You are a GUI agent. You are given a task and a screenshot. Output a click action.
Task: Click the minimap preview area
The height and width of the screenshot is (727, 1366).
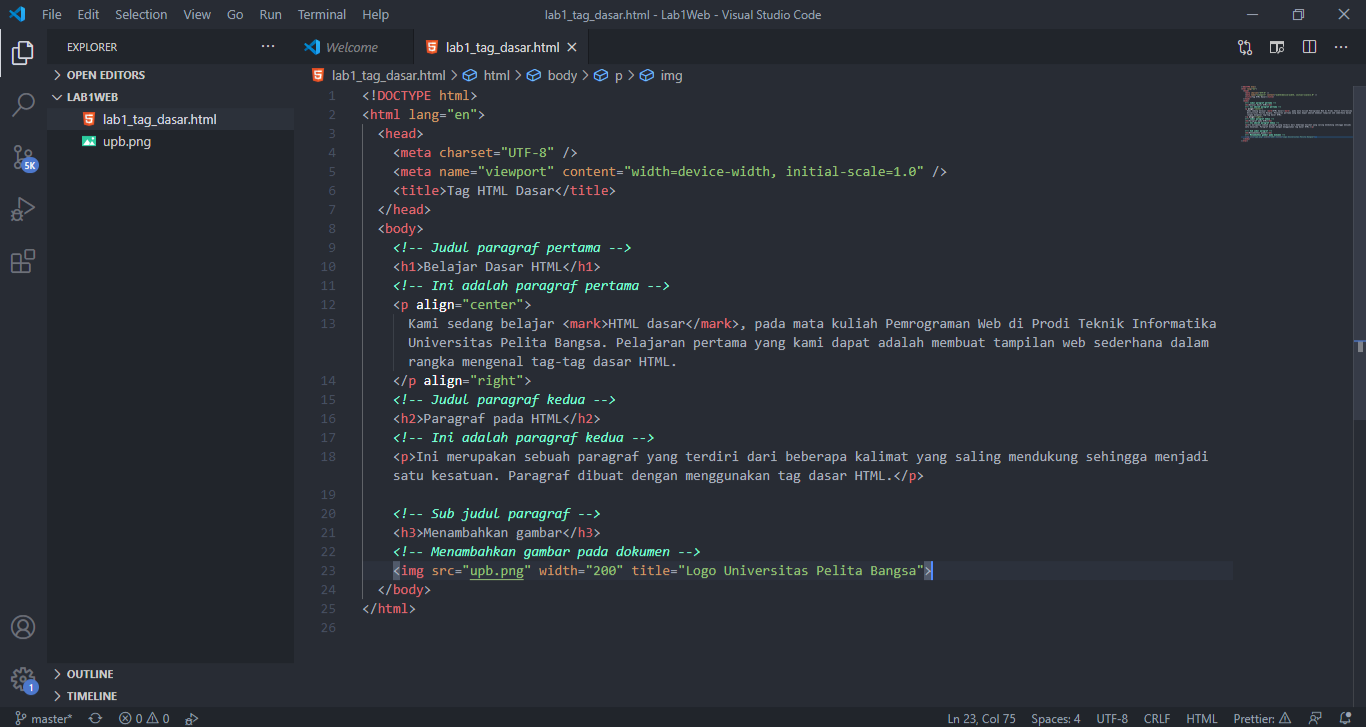1296,112
